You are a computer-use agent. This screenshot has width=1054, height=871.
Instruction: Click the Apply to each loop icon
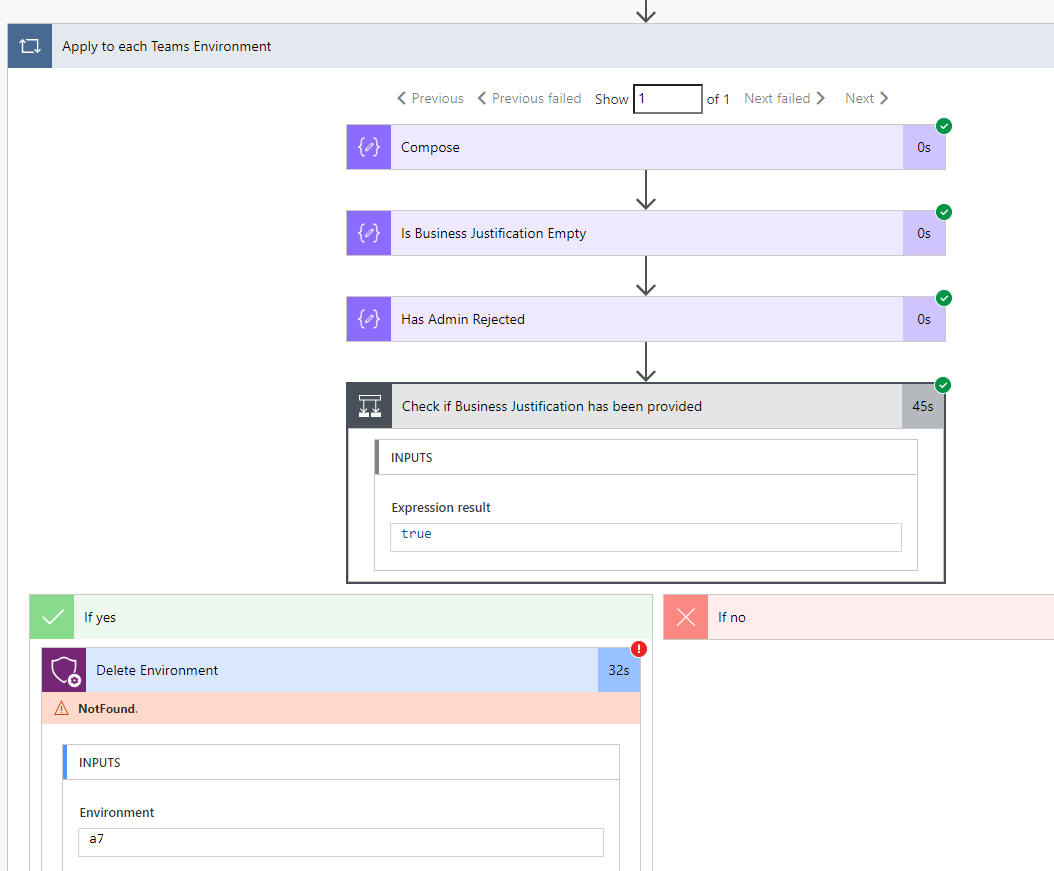(29, 45)
